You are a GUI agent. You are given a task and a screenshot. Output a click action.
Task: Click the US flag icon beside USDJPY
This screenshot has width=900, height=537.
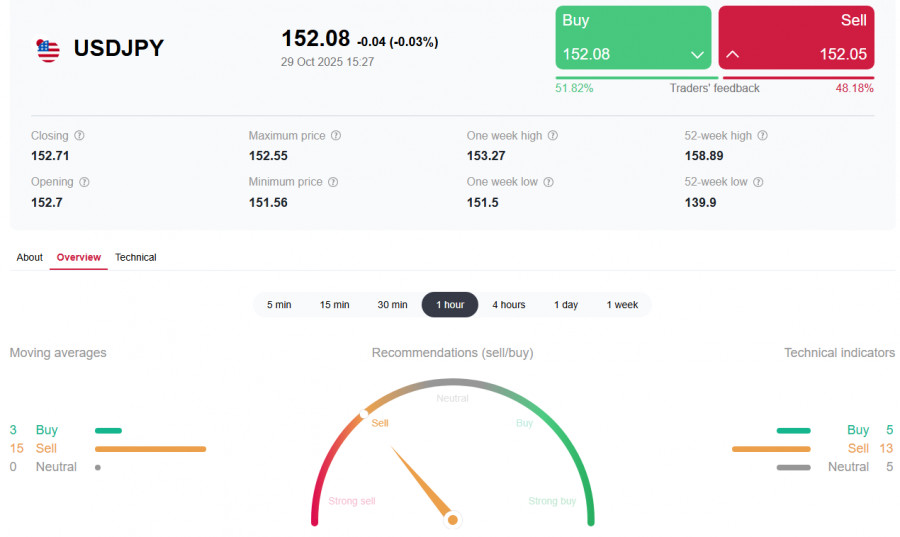coord(48,50)
